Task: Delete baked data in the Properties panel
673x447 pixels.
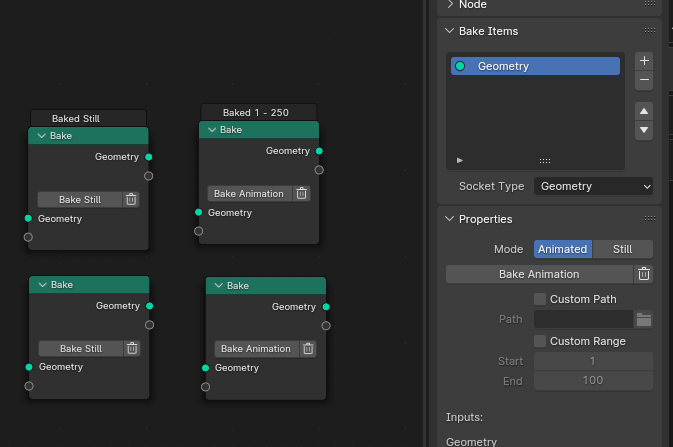Action: [644, 274]
